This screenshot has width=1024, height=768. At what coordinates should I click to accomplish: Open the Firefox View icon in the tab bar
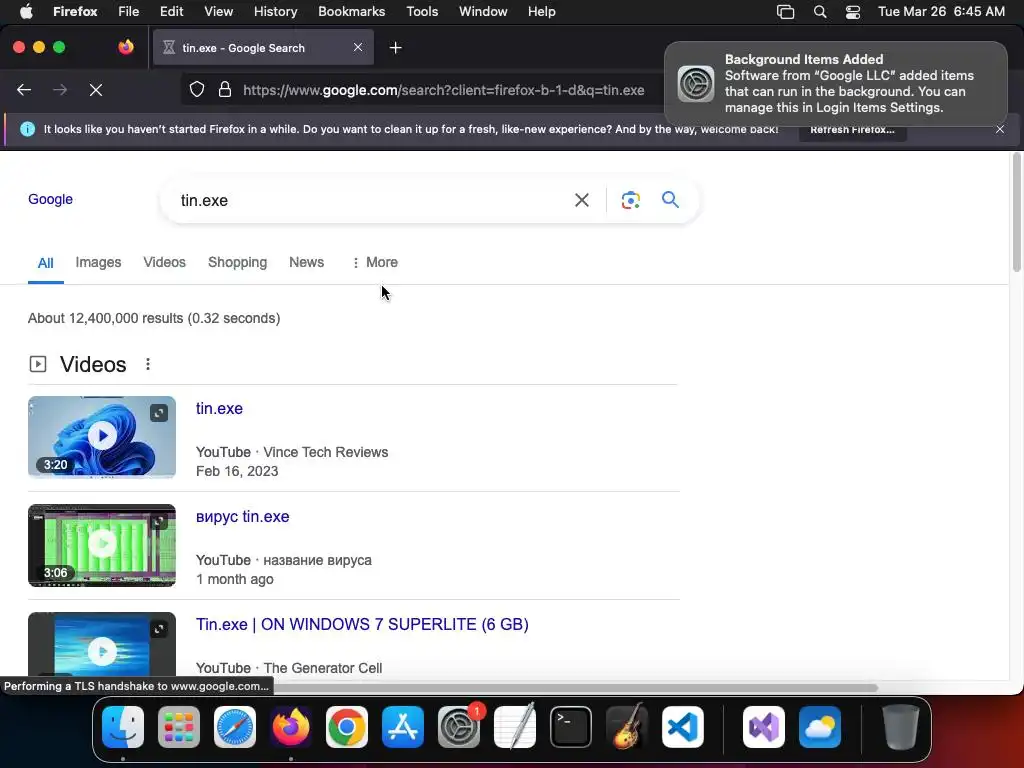(x=126, y=47)
